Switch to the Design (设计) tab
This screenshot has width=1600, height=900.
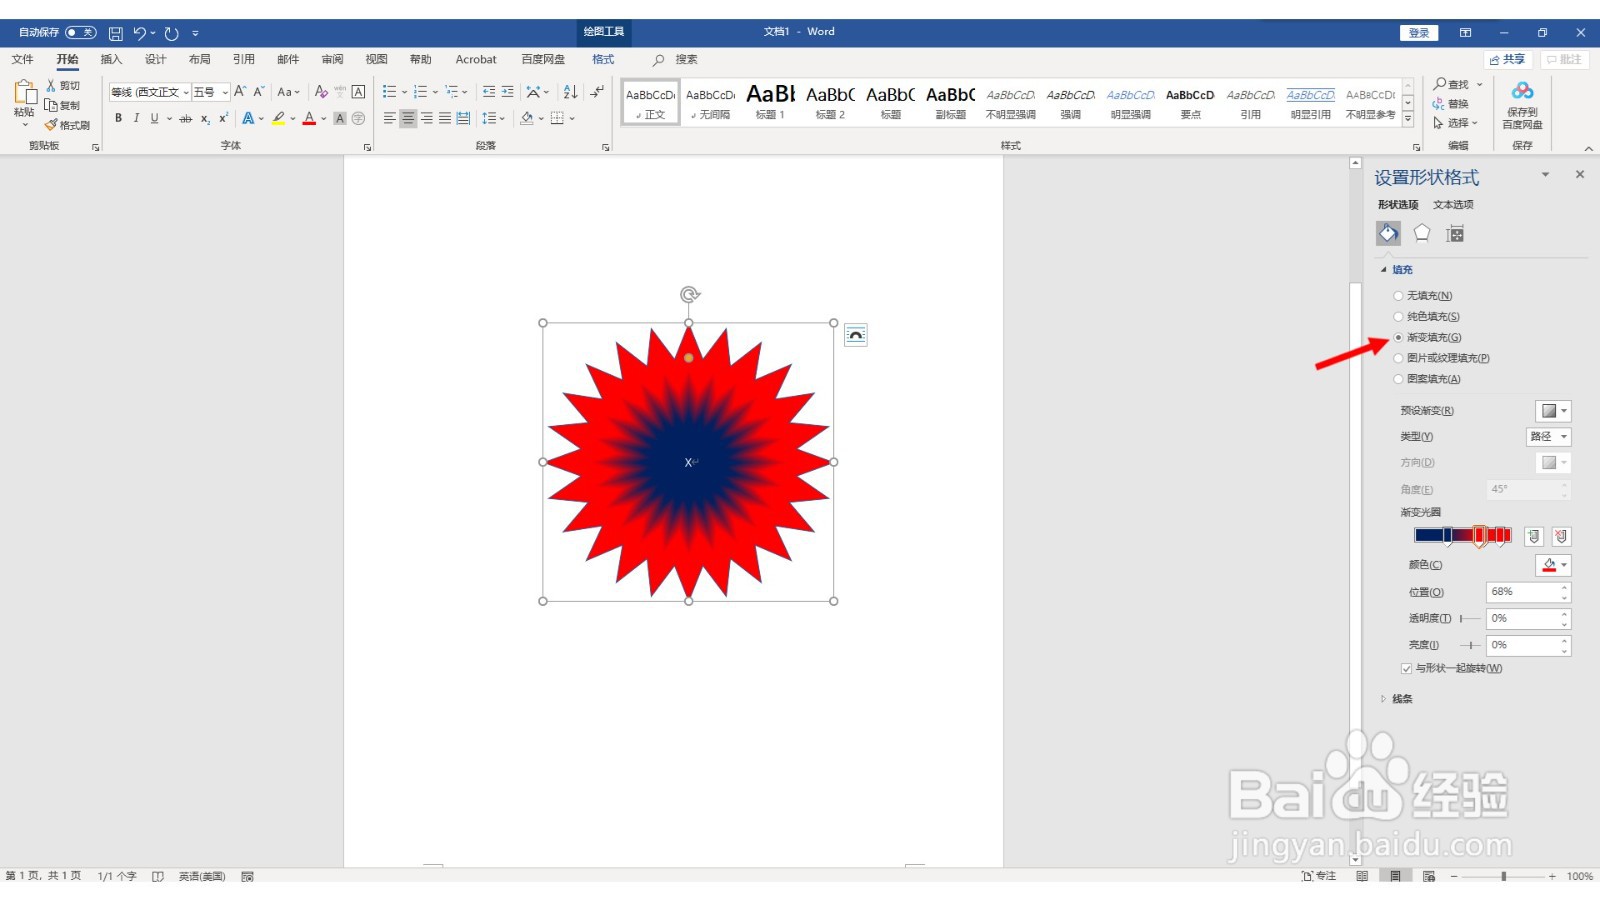coord(155,60)
